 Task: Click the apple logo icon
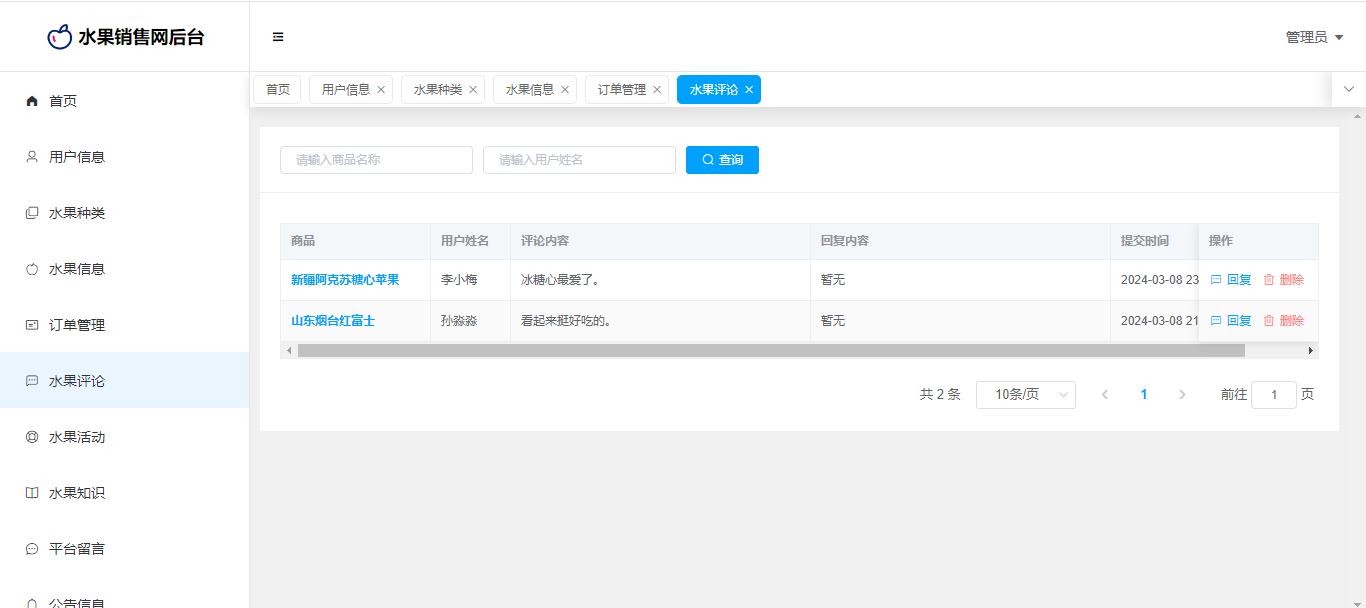pos(60,37)
